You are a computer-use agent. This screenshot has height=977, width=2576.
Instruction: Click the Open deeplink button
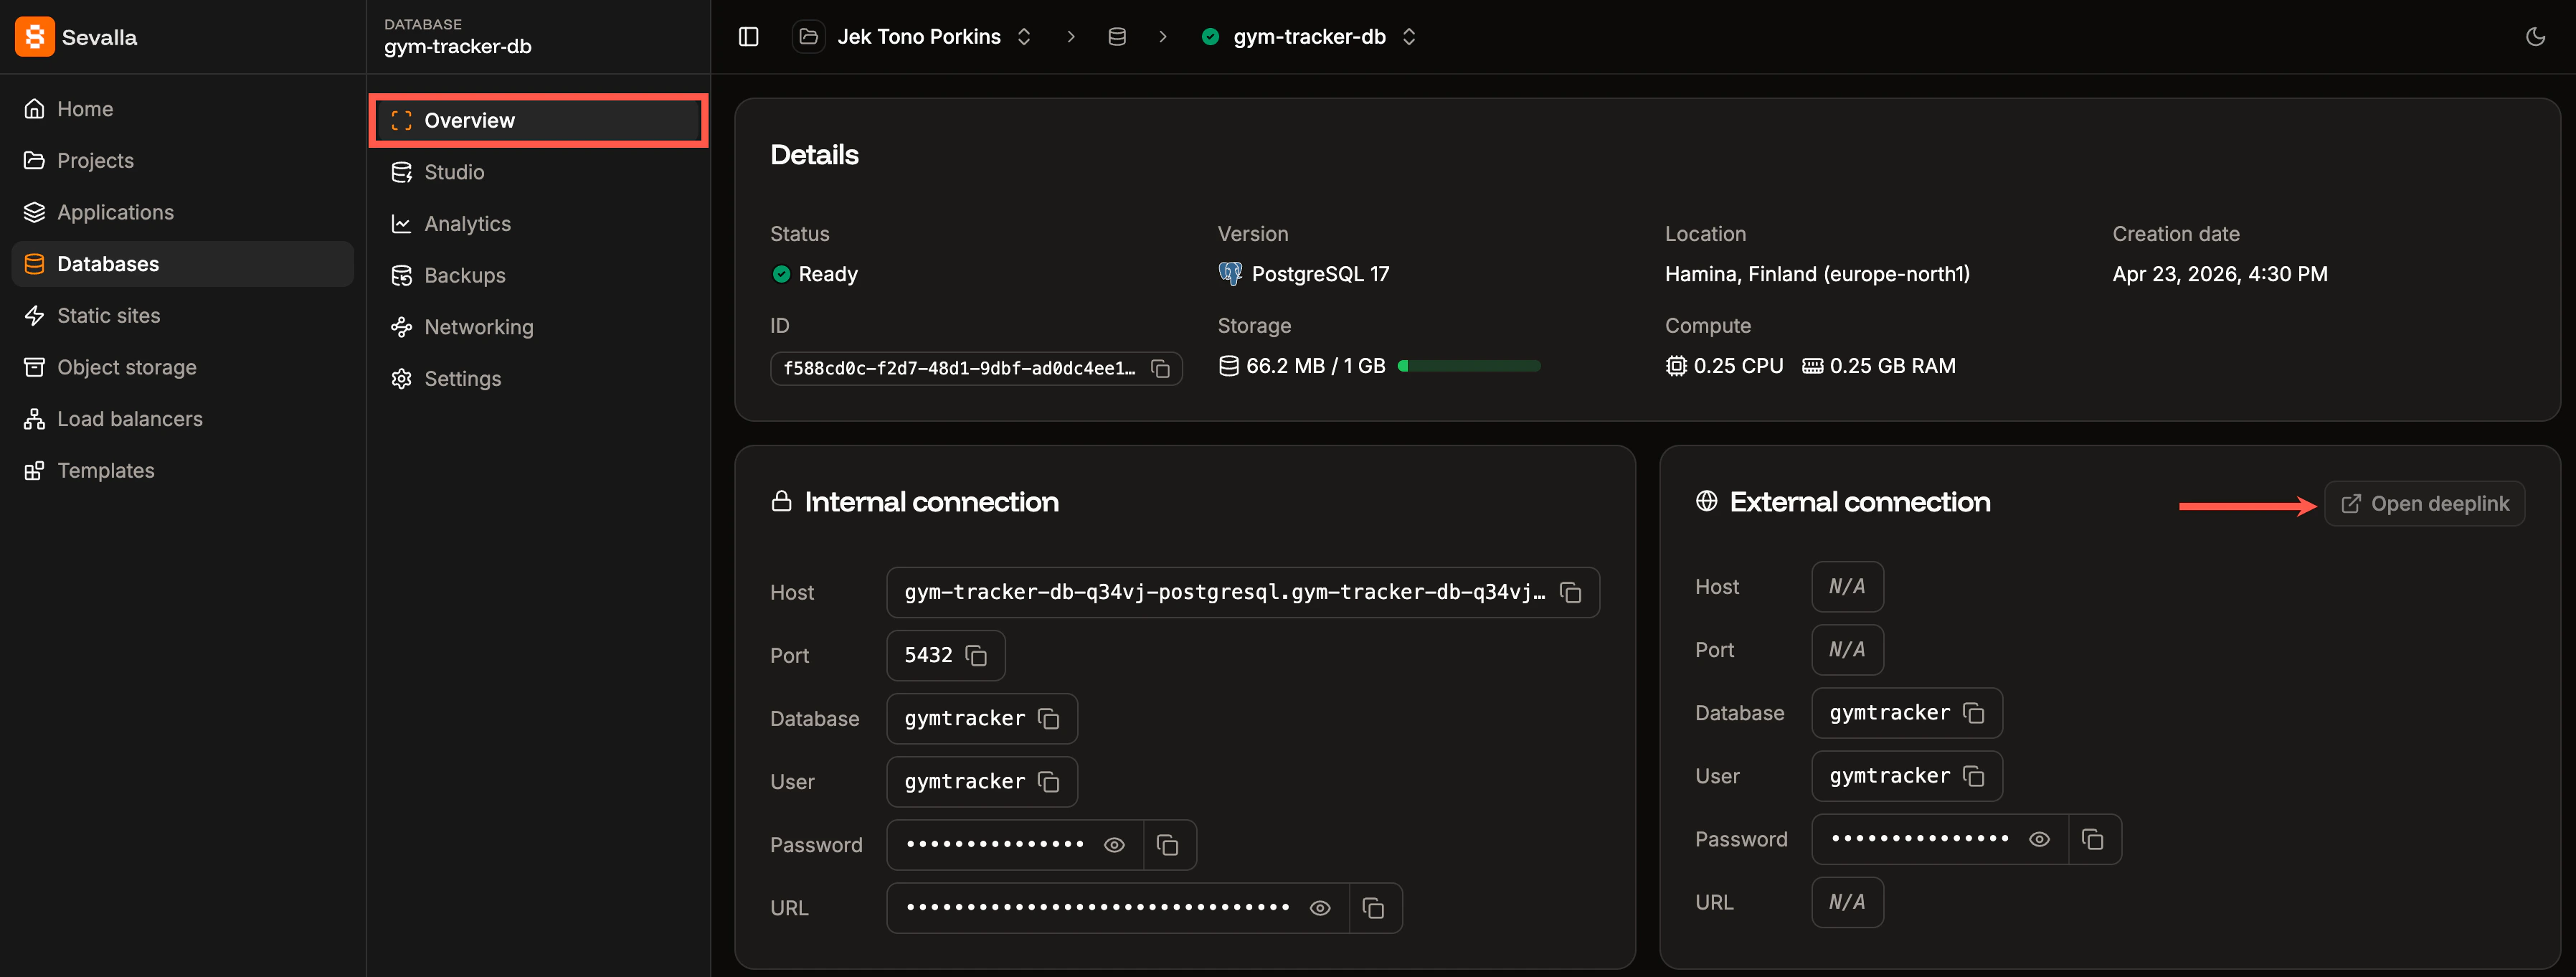(2424, 504)
